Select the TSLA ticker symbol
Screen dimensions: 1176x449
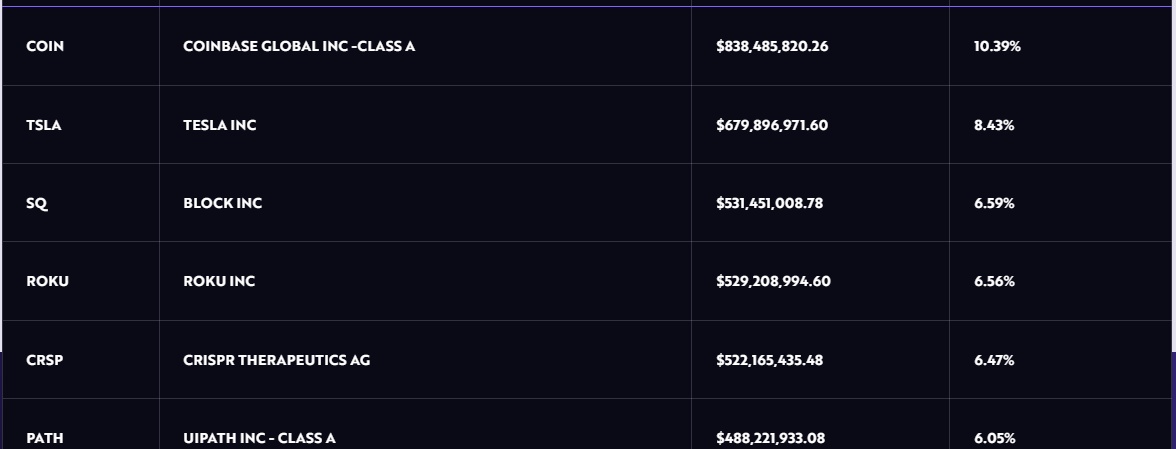(44, 125)
